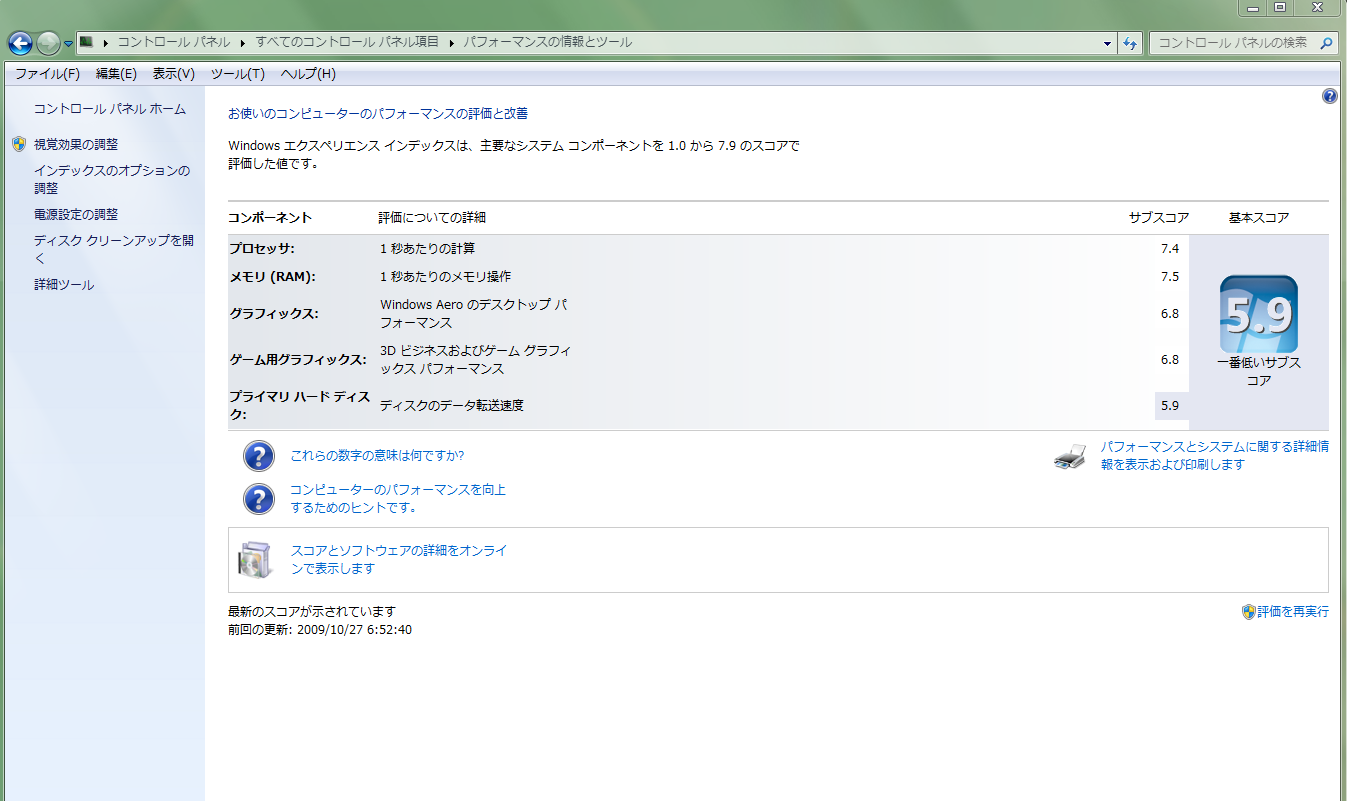The image size is (1347, 801).
Task: Click the 7.4 processor subscore
Action: [x=1169, y=248]
